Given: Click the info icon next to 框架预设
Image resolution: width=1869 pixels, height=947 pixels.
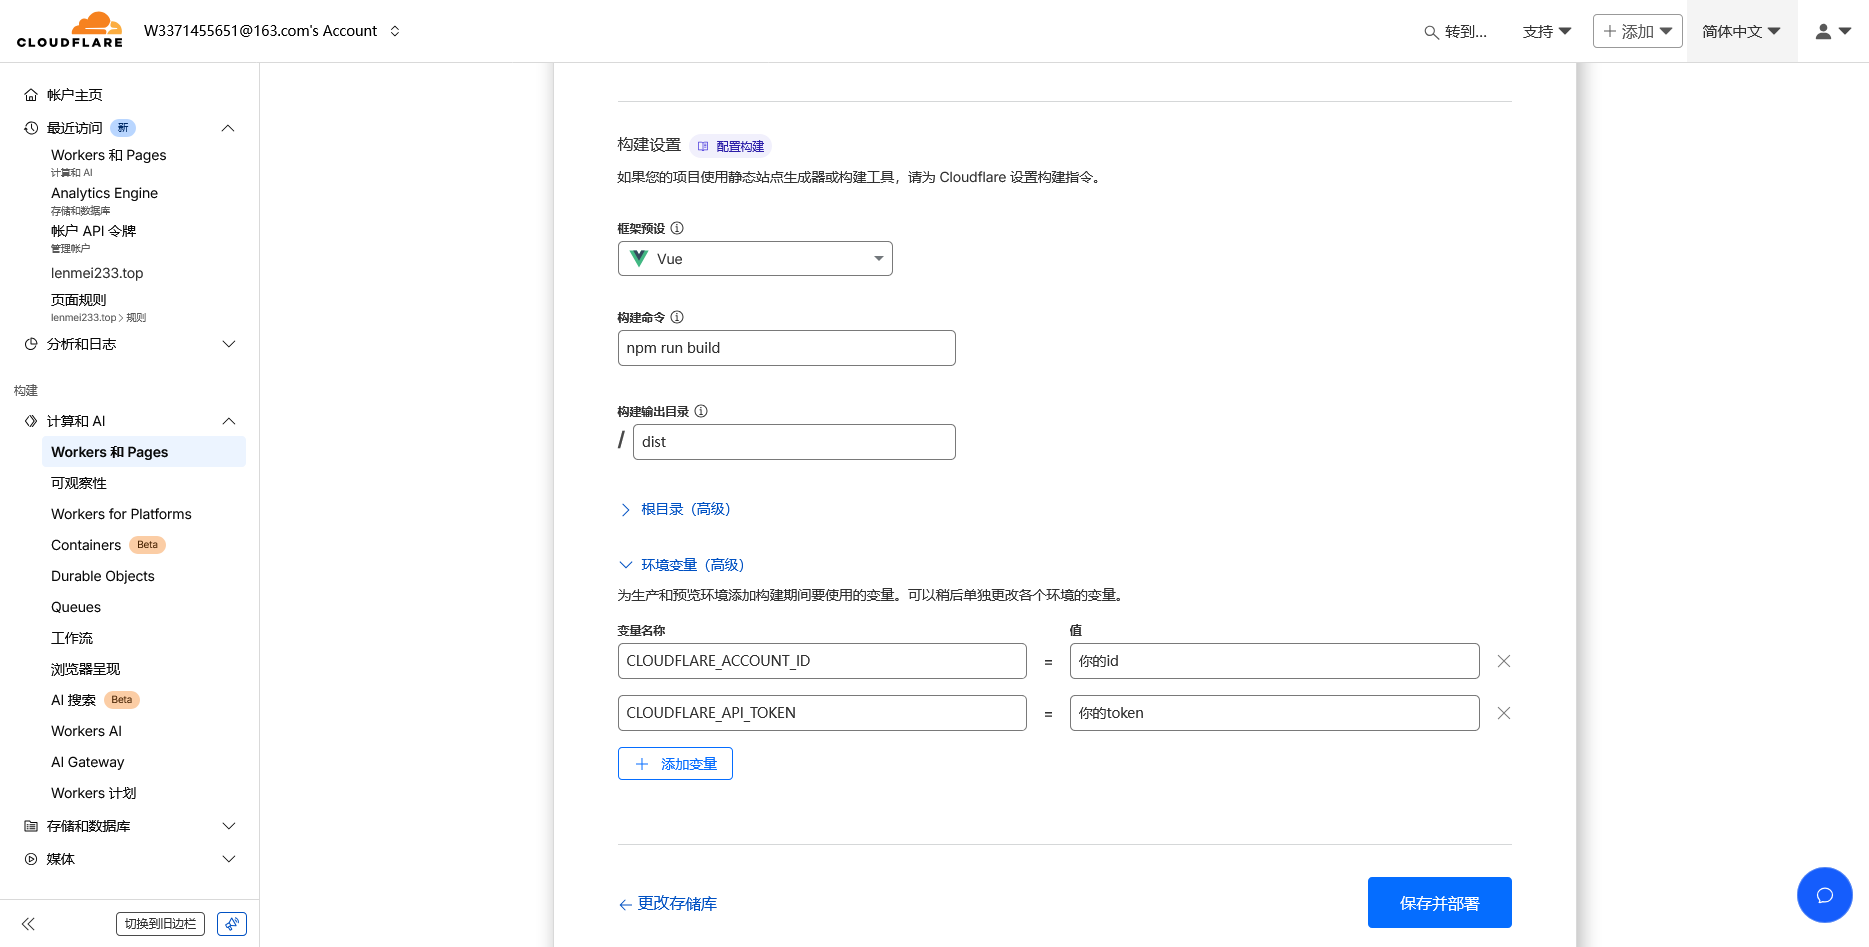Looking at the screenshot, I should click(x=677, y=227).
